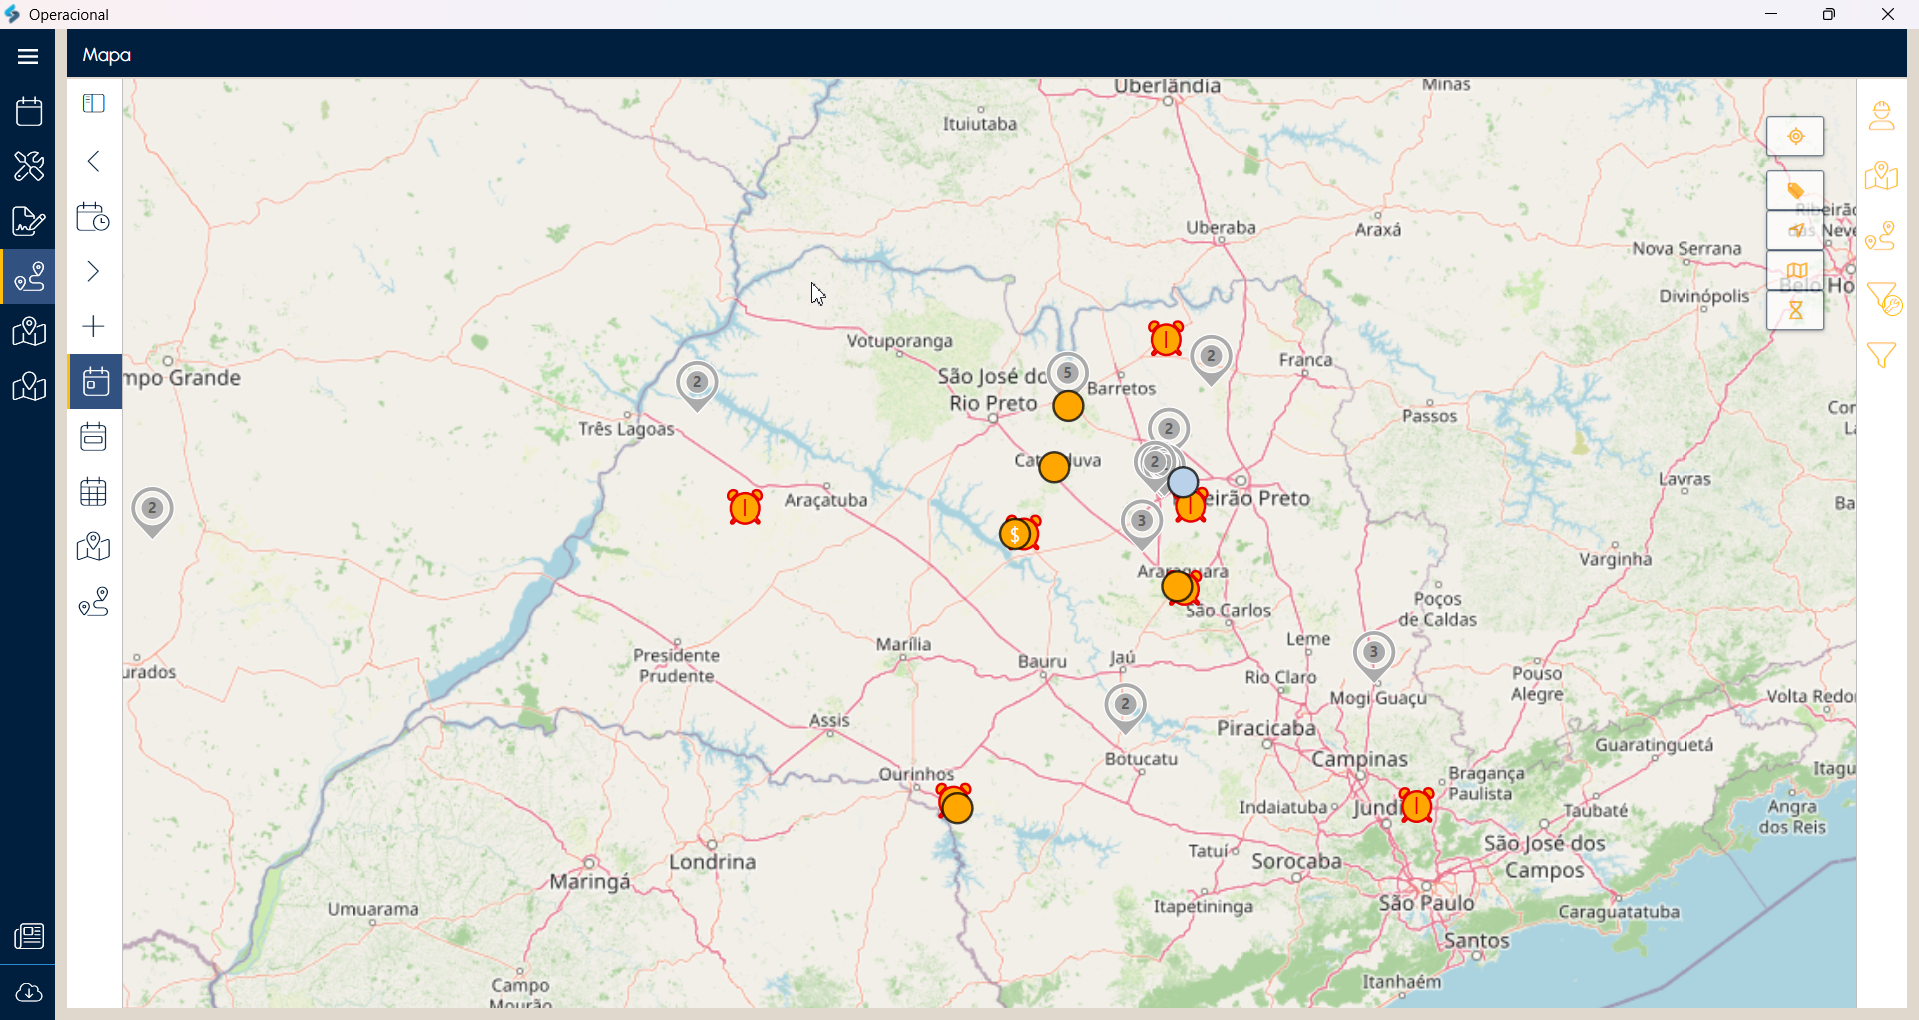Click the alarm clock marker near Jundiaí
The height and width of the screenshot is (1020, 1919).
coord(1417,805)
